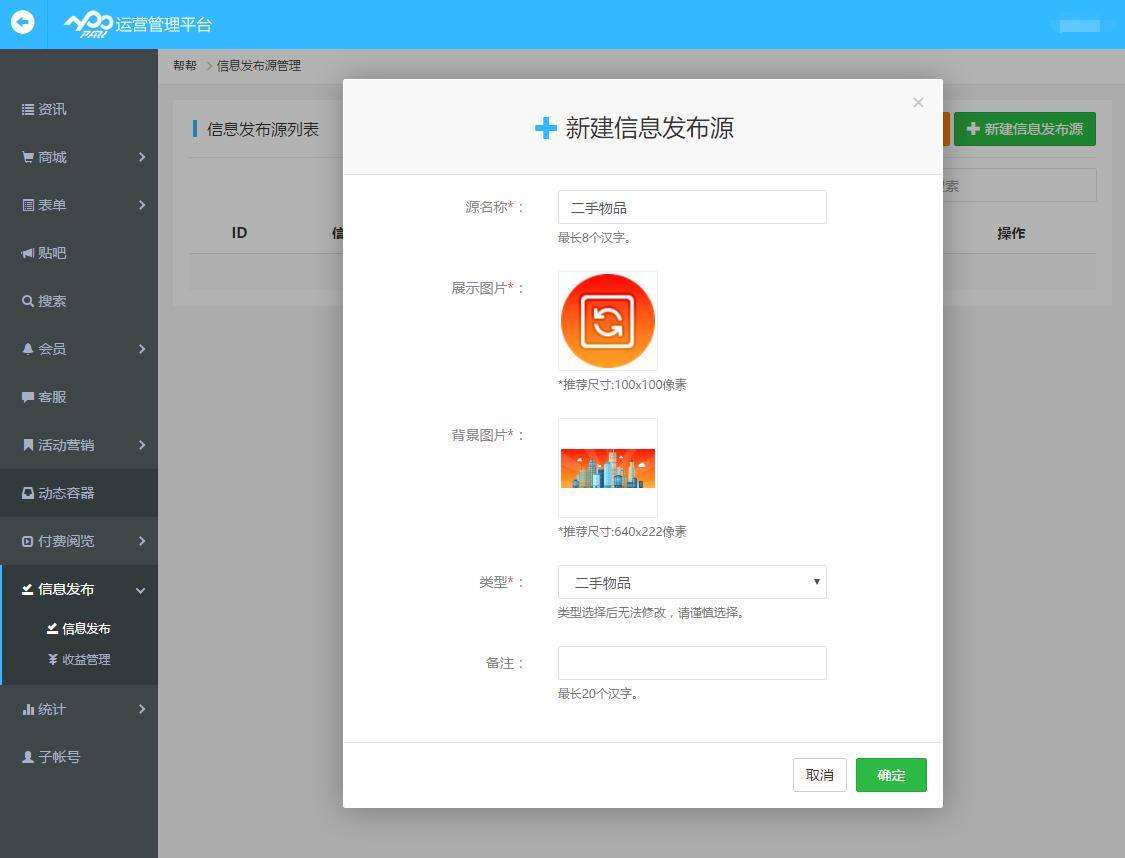The width and height of the screenshot is (1125, 858).
Task: Click the 展示图片 orange thumbnail
Action: (x=607, y=320)
